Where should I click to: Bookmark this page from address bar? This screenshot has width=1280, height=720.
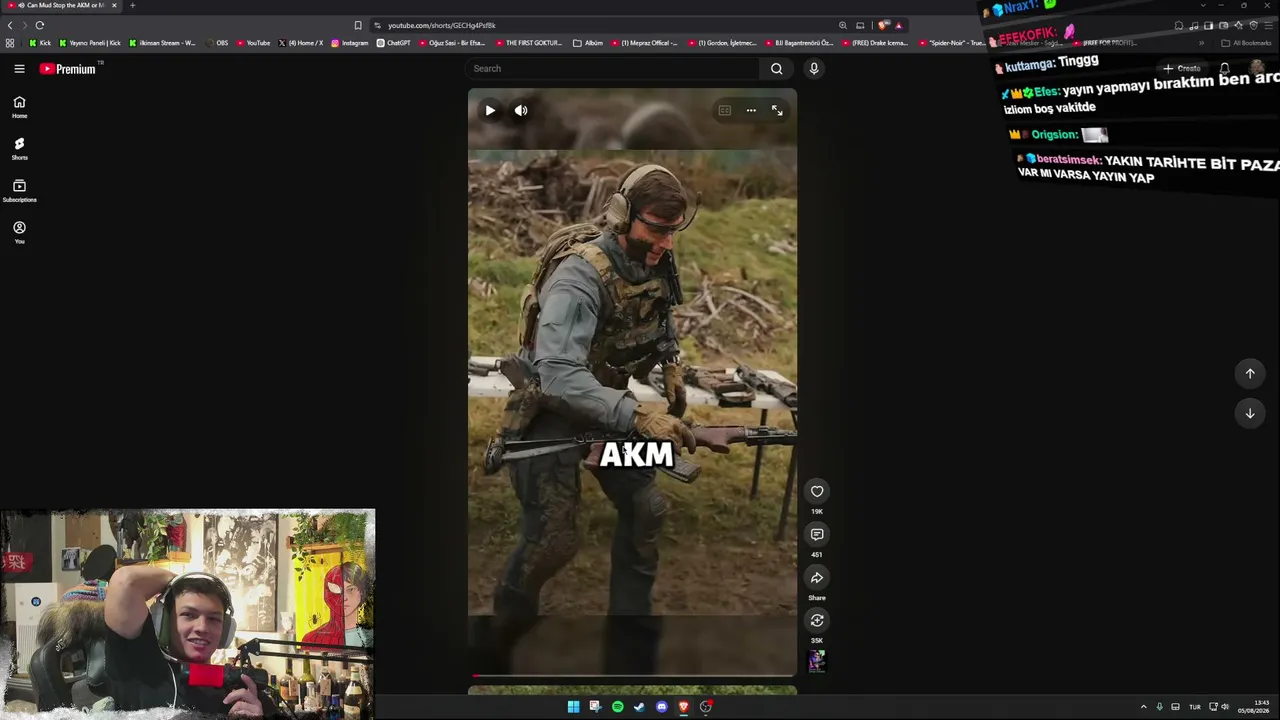(358, 25)
